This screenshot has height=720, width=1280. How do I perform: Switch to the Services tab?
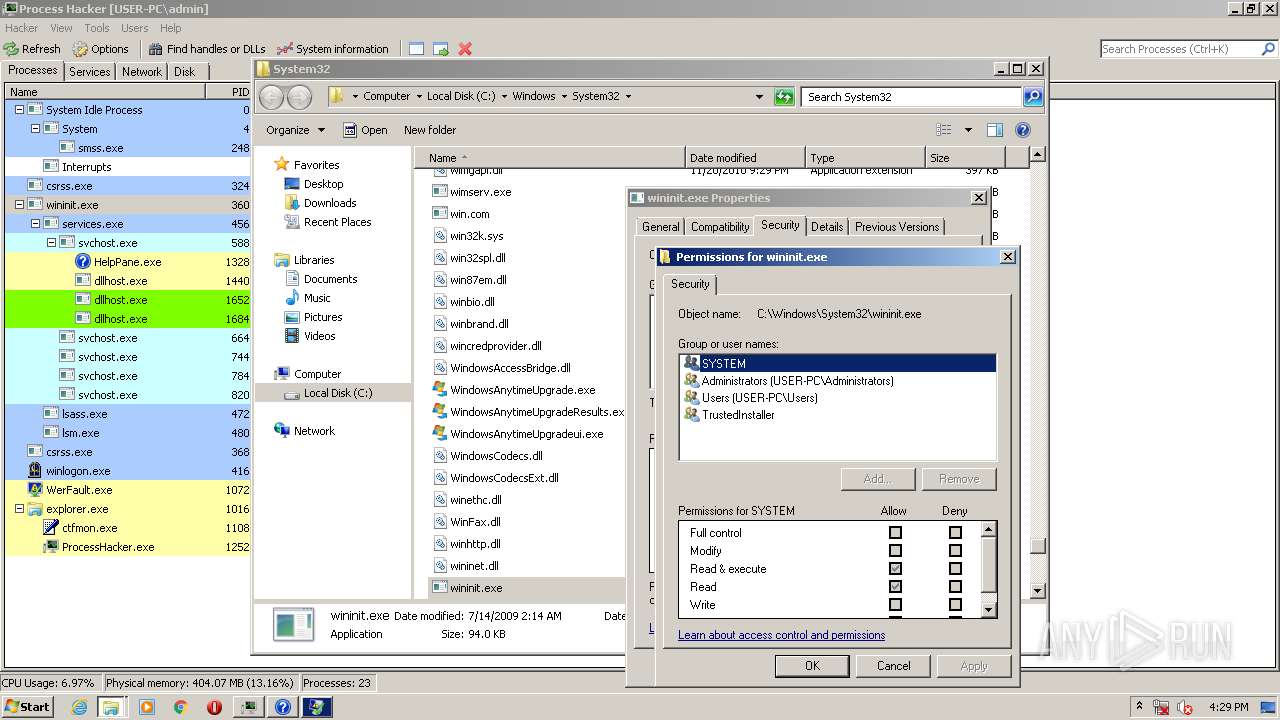point(90,72)
